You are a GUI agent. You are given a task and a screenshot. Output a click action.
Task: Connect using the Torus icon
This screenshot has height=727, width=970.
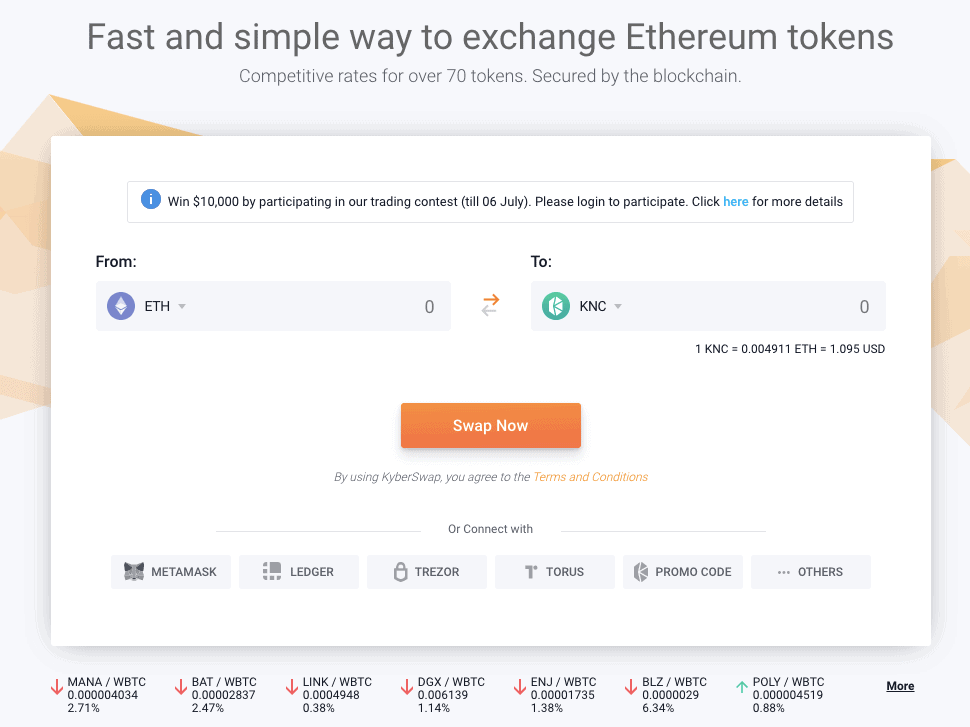pos(531,572)
